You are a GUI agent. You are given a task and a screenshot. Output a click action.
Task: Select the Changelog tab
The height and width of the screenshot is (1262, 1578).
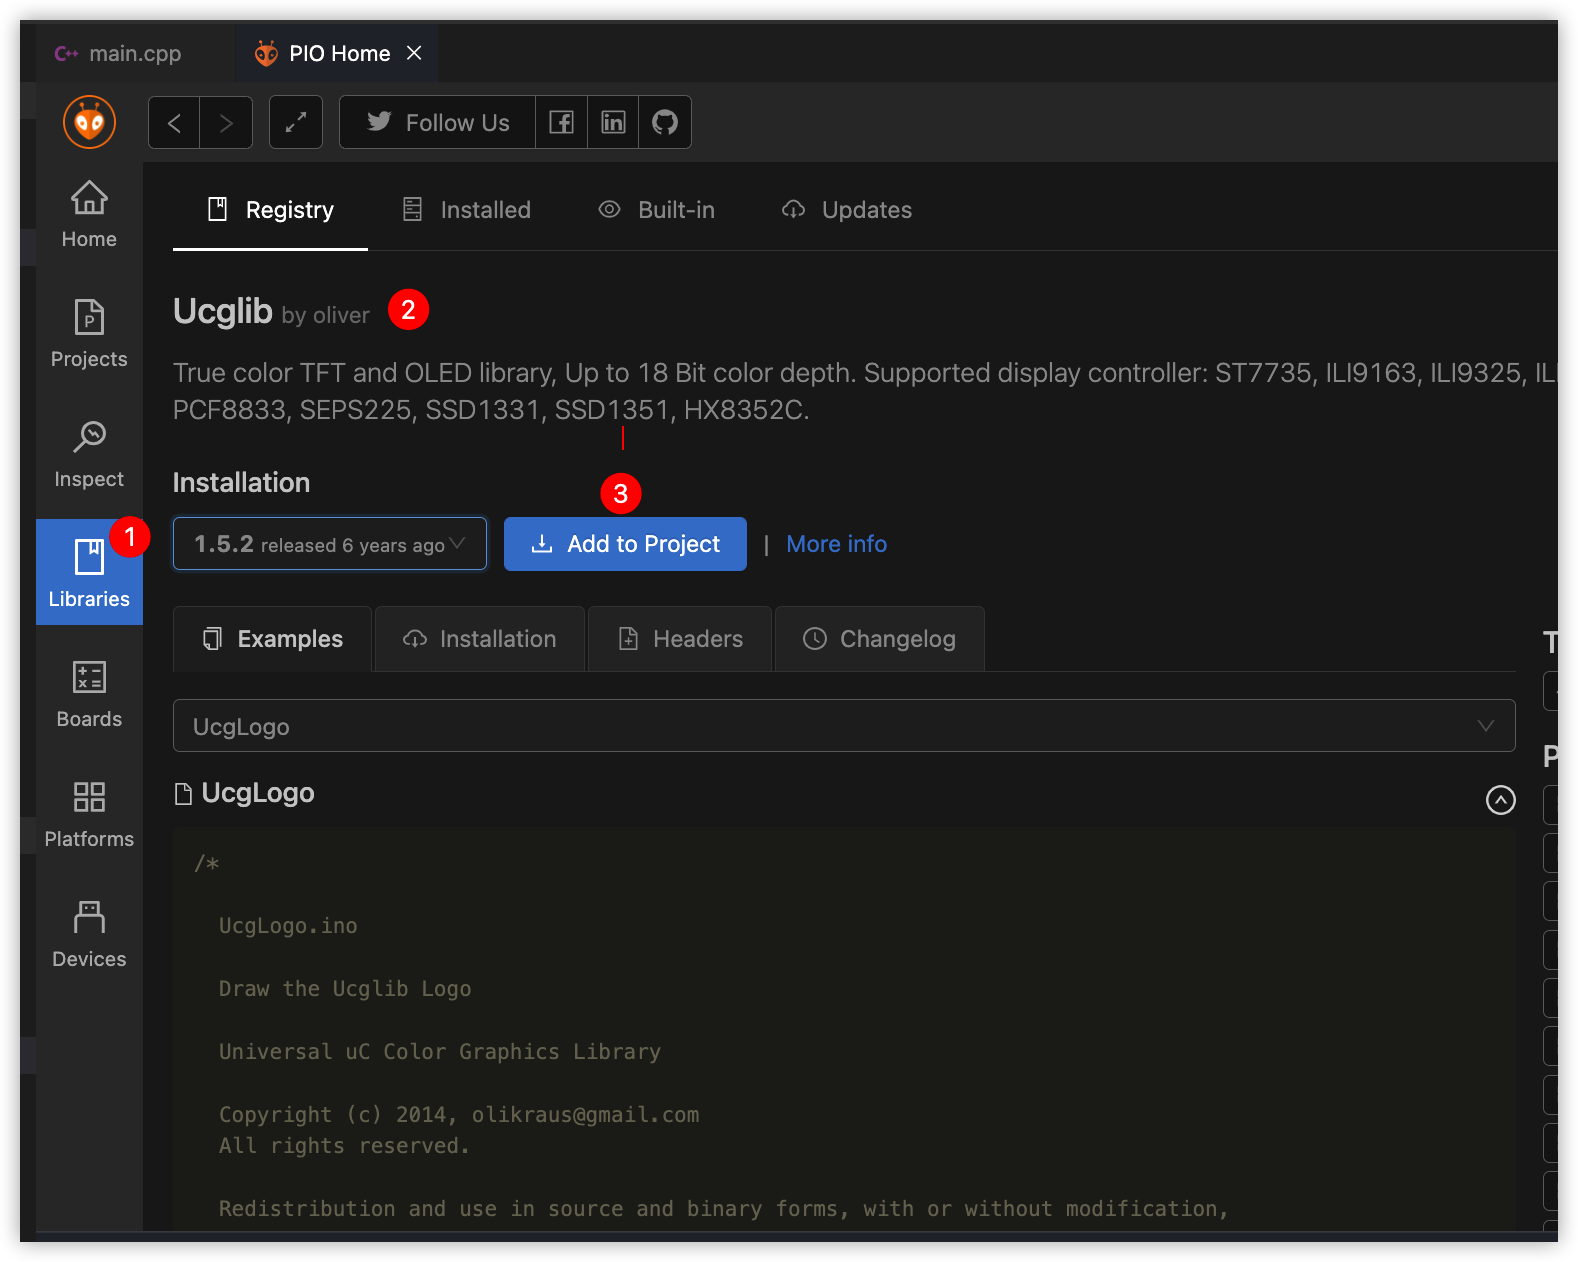pyautogui.click(x=880, y=639)
